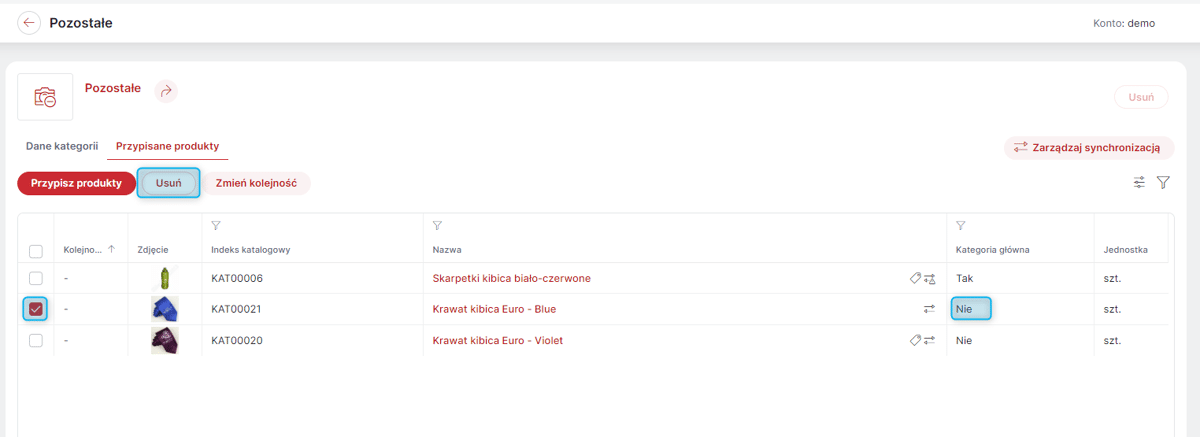Image resolution: width=1200 pixels, height=437 pixels.
Task: Check the KAT00020 row checkbox
Action: (x=36, y=340)
